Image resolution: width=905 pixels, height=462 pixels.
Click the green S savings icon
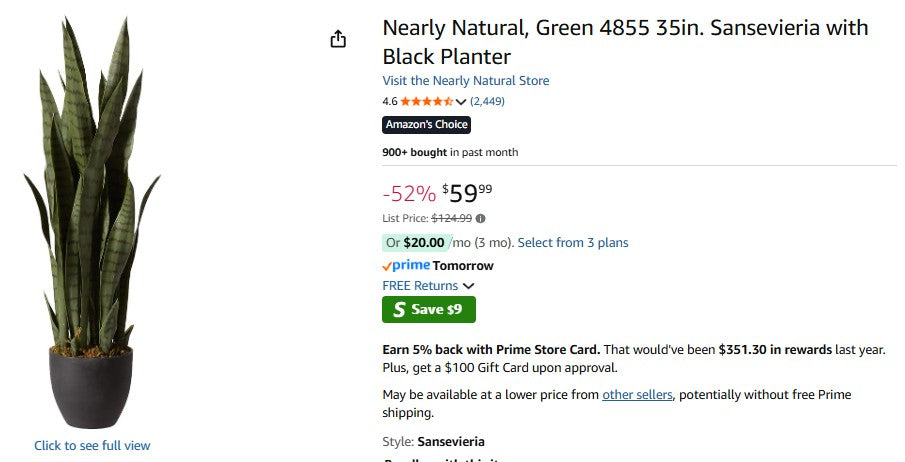[x=399, y=310]
